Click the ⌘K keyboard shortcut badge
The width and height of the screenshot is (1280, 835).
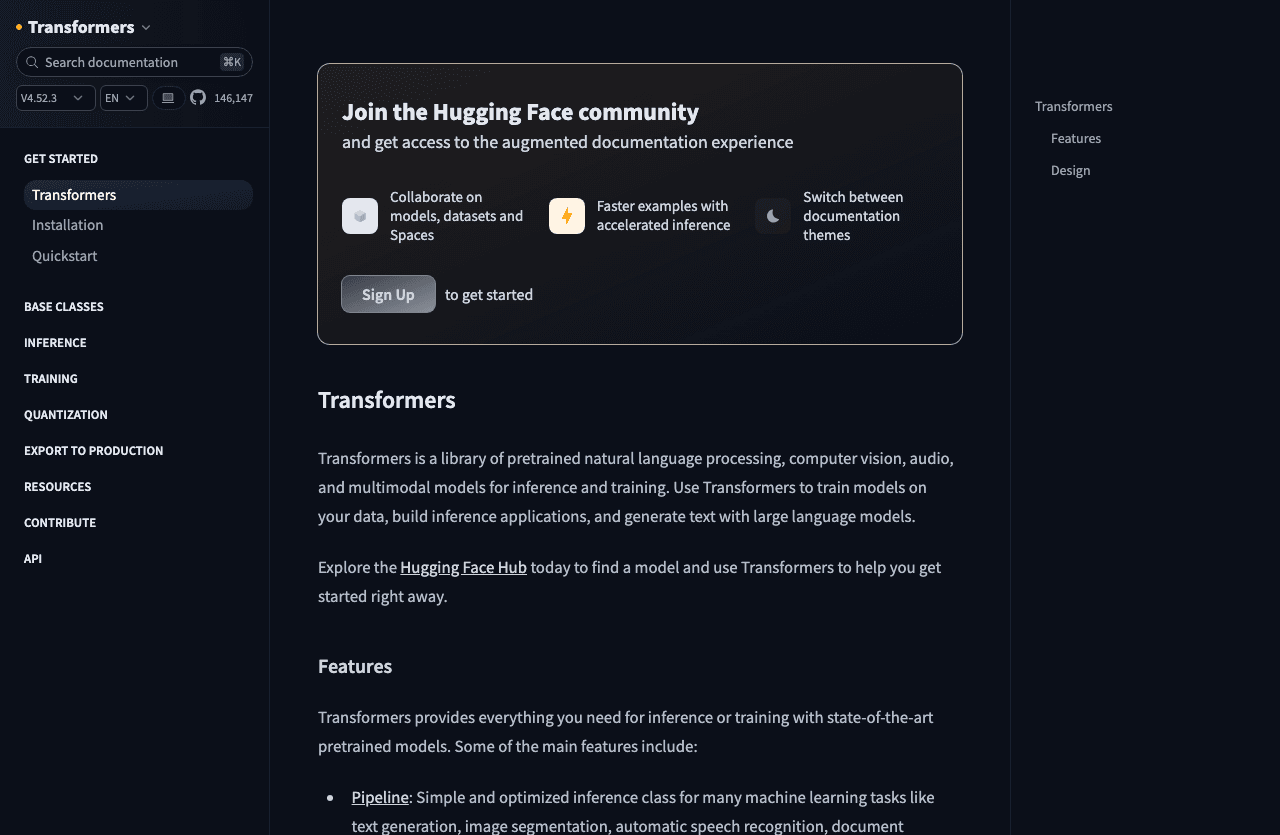pyautogui.click(x=232, y=61)
